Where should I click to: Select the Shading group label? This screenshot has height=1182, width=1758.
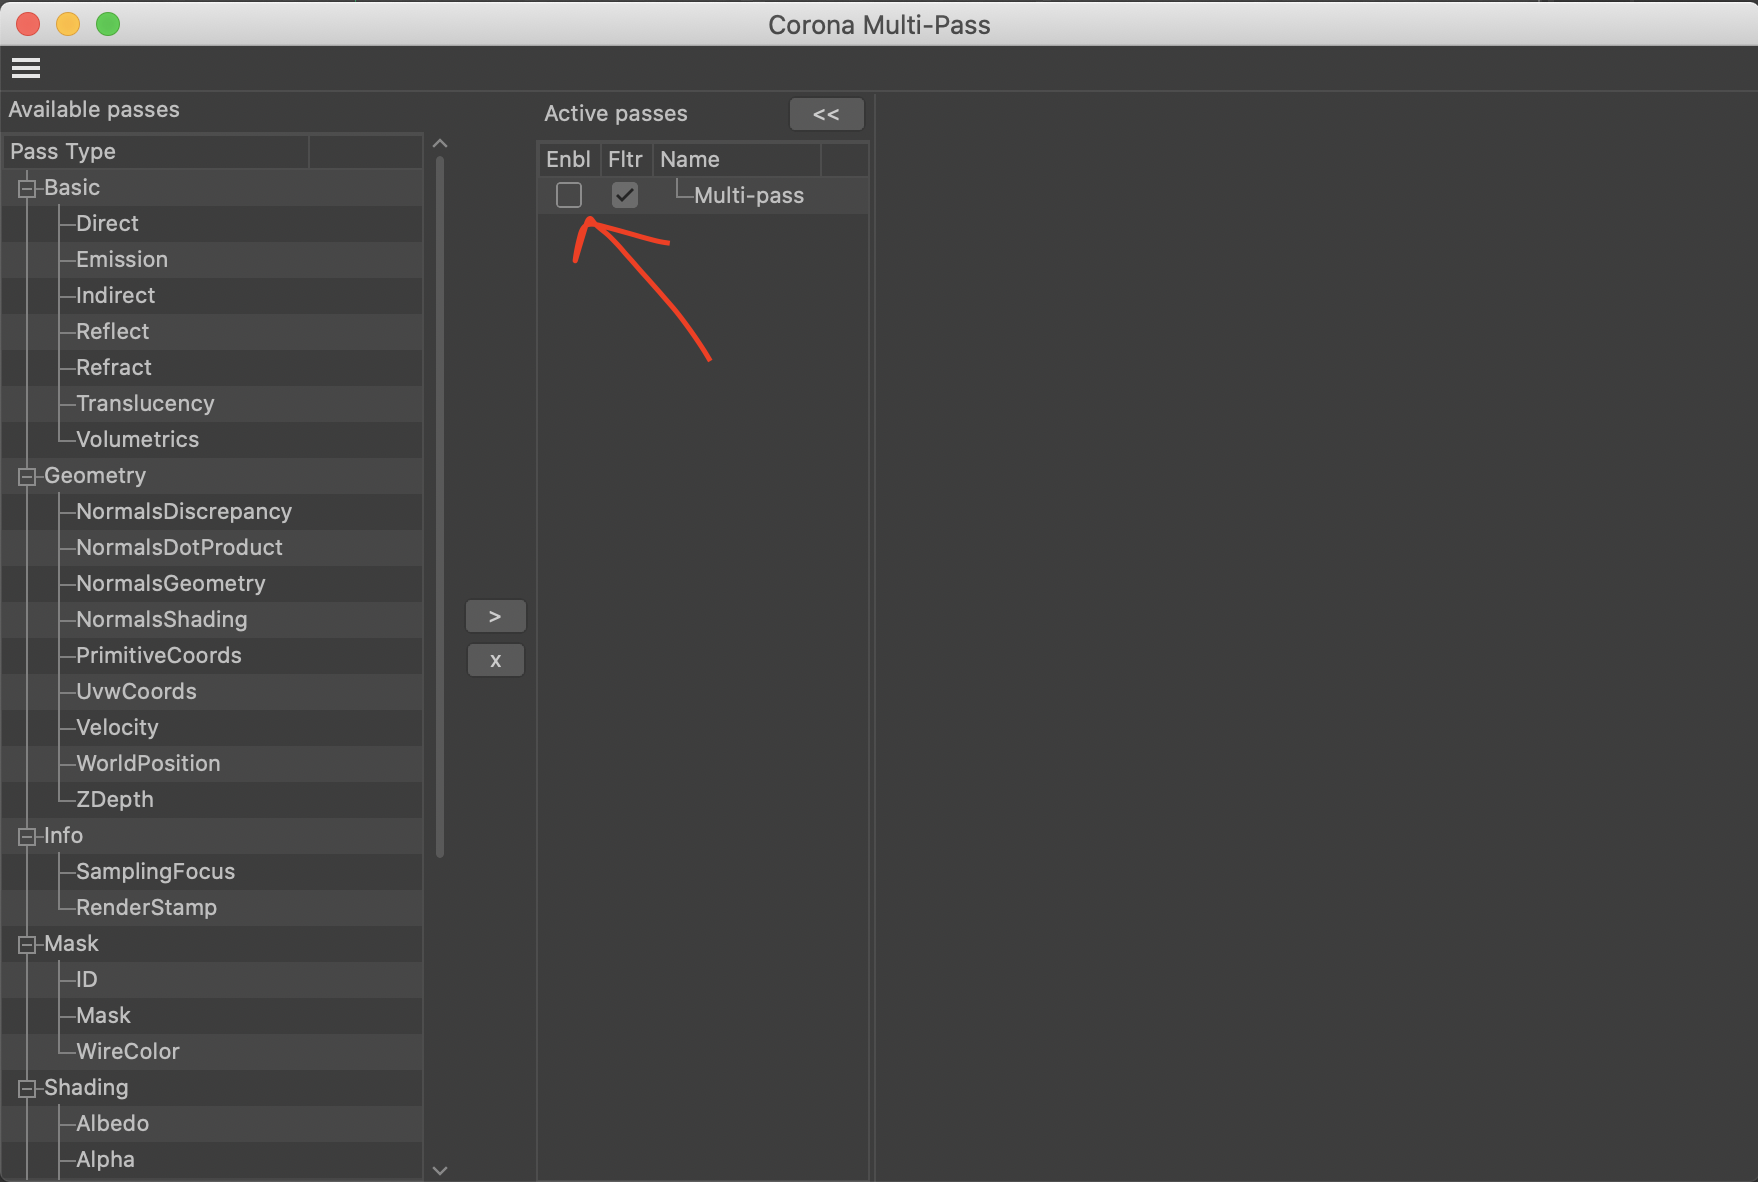(x=86, y=1087)
